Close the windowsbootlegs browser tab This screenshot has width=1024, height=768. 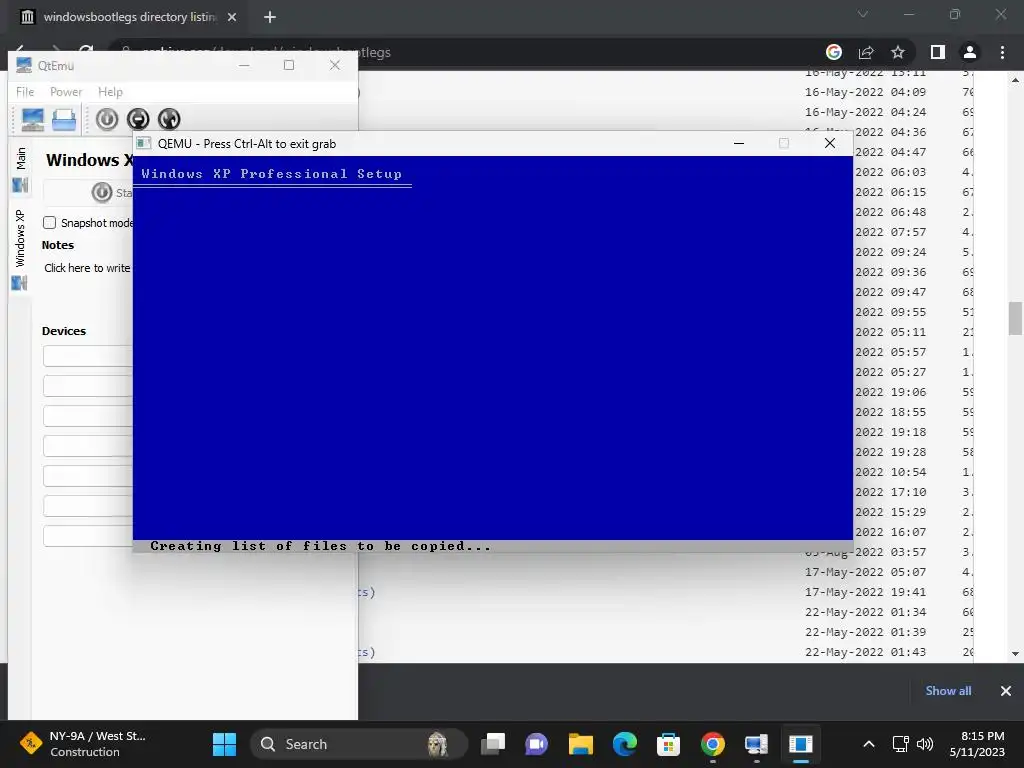pyautogui.click(x=232, y=18)
